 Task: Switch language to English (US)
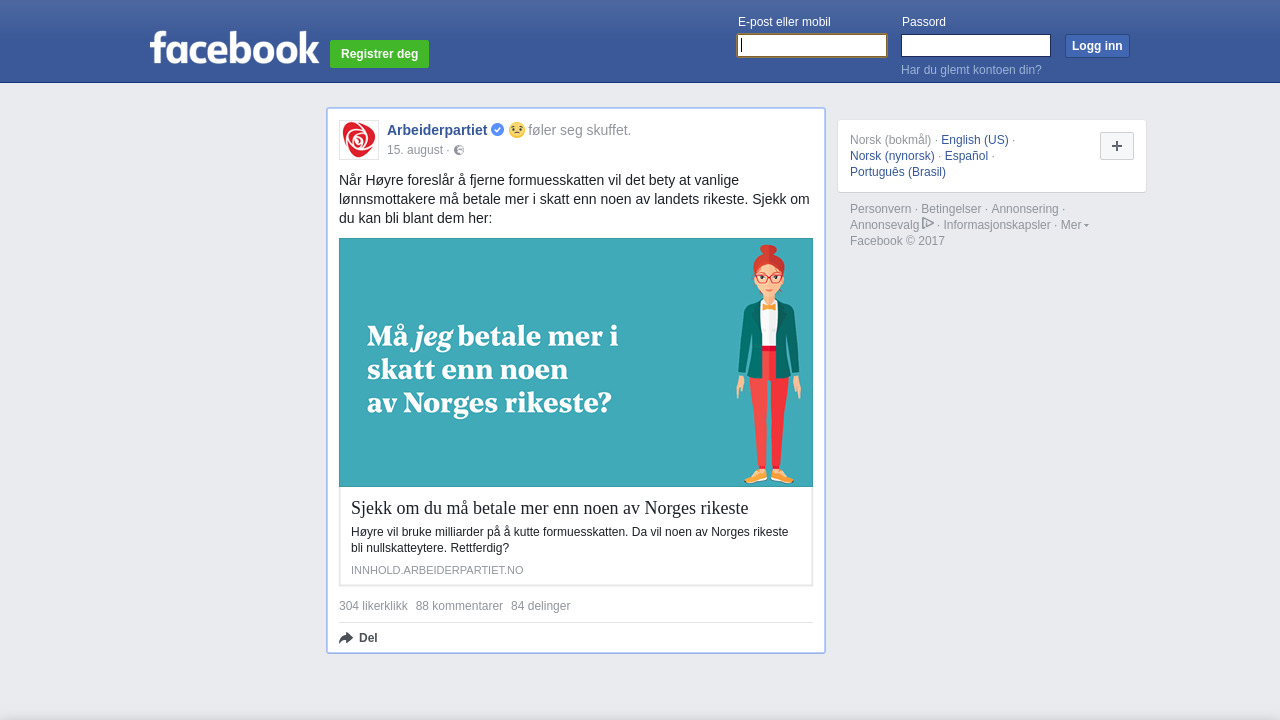pyautogui.click(x=975, y=140)
